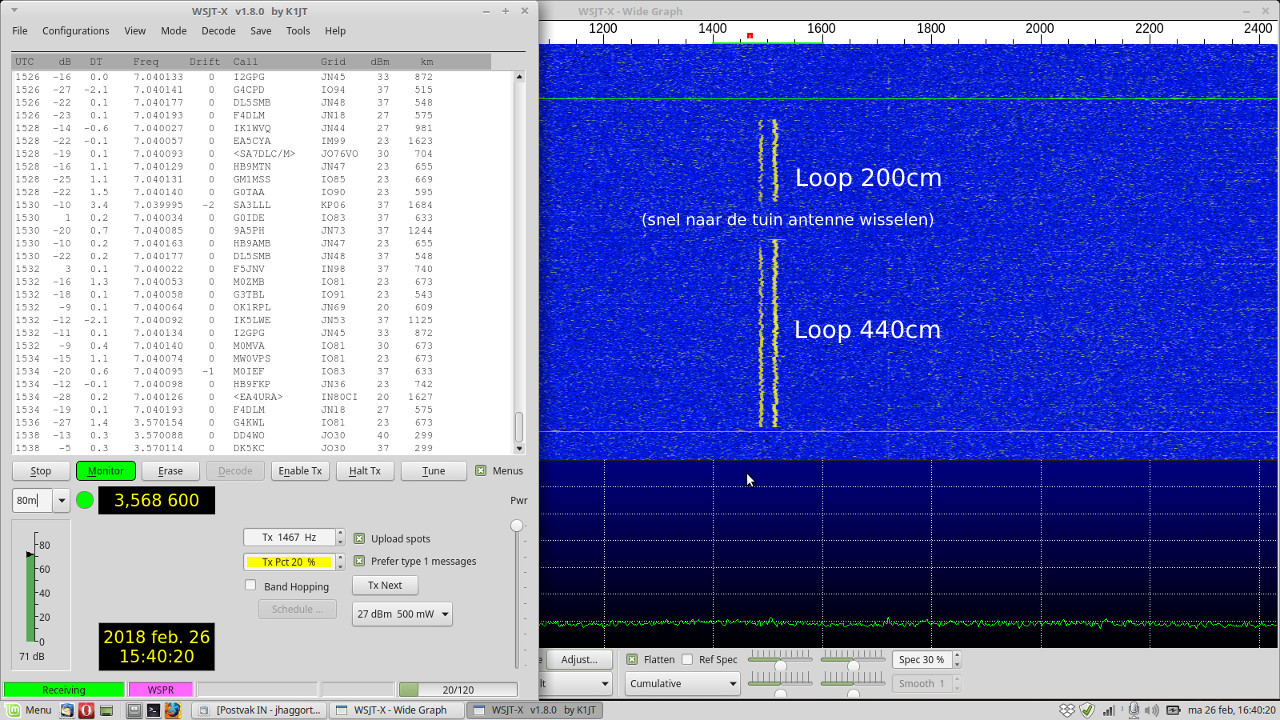Open the terminal launcher in the taskbar

pos(153,710)
